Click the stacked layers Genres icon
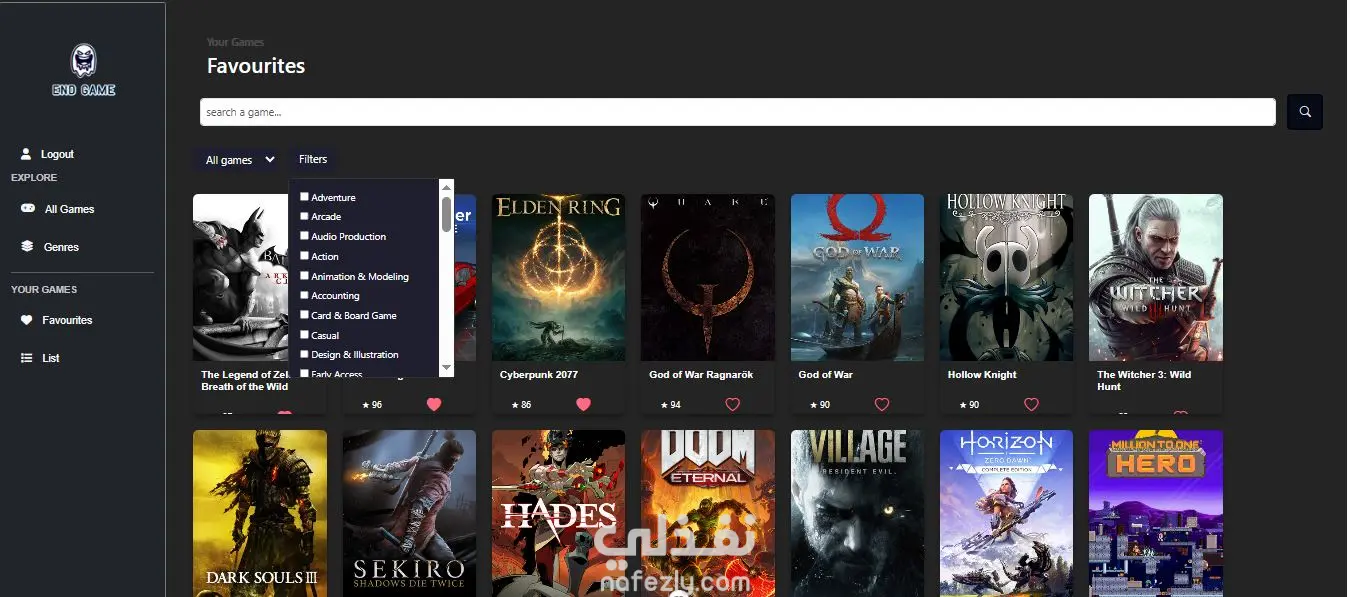Screen dimensions: 1350x597 coord(27,246)
